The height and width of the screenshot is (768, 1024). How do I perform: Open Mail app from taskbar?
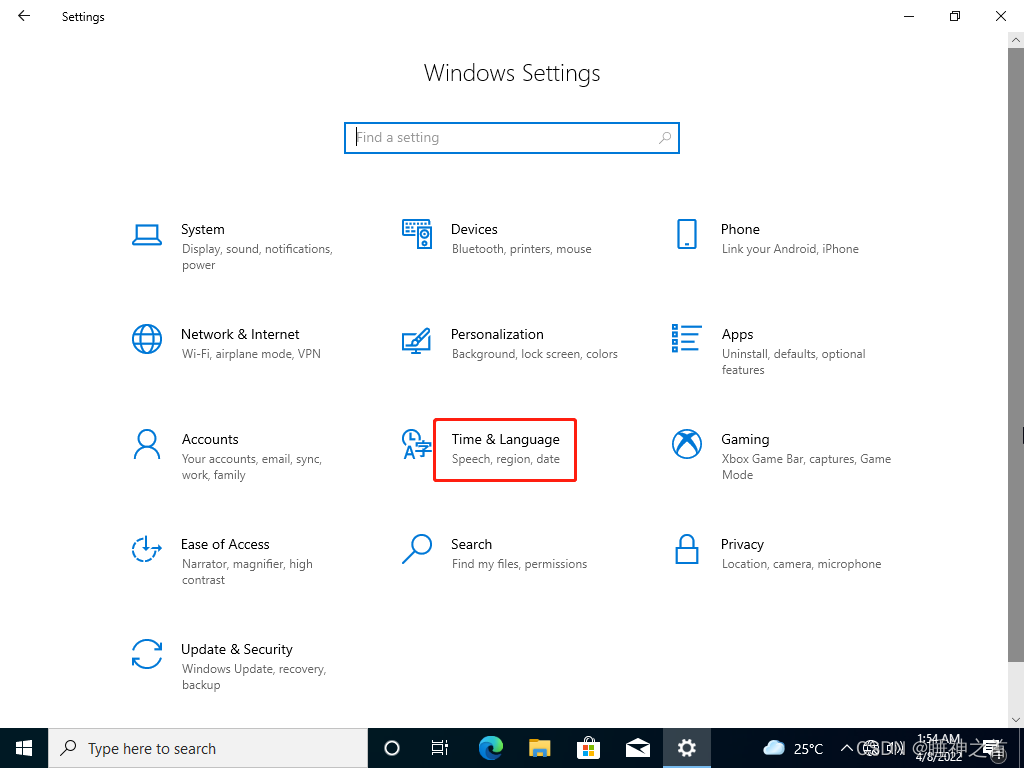(637, 748)
